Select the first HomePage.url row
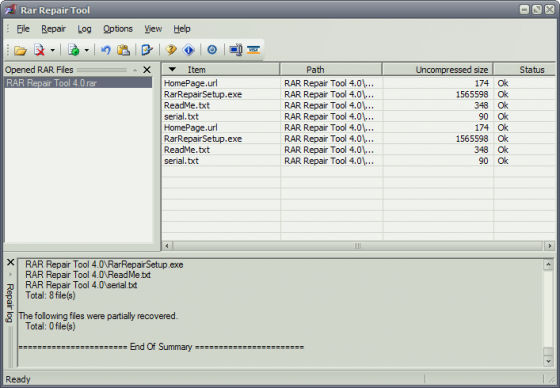Screen dimensions: 560x388 point(359,83)
